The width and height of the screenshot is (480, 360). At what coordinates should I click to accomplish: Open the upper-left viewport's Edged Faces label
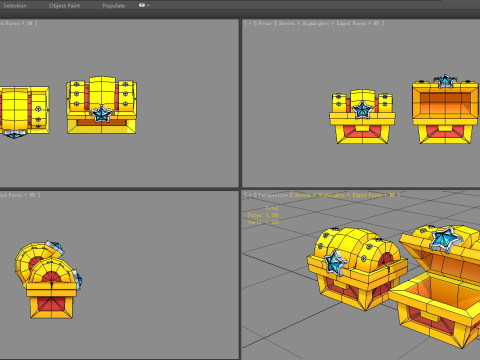[x=16, y=23]
